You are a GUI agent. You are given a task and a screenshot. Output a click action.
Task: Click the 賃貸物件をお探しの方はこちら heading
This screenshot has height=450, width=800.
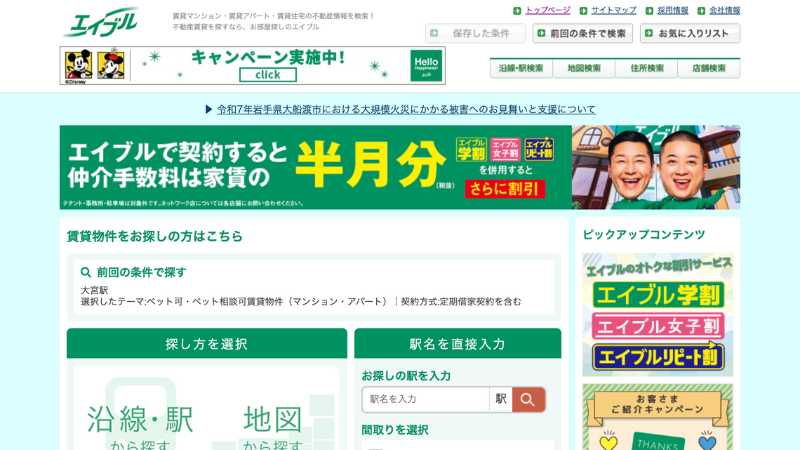155,236
